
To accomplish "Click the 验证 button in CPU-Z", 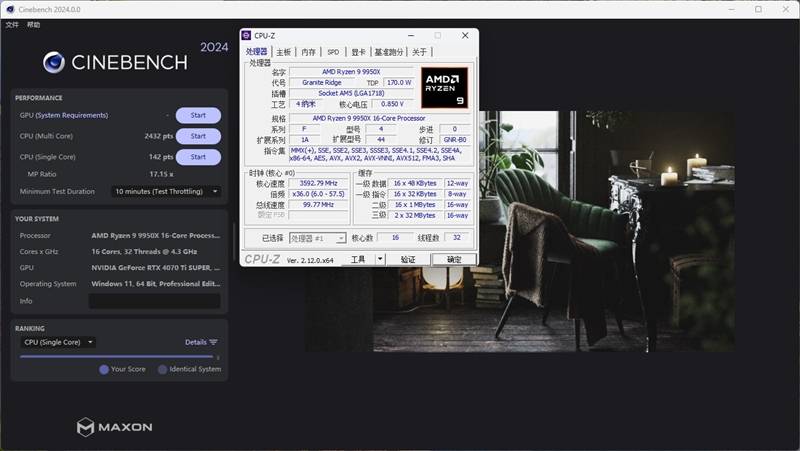I will point(408,259).
